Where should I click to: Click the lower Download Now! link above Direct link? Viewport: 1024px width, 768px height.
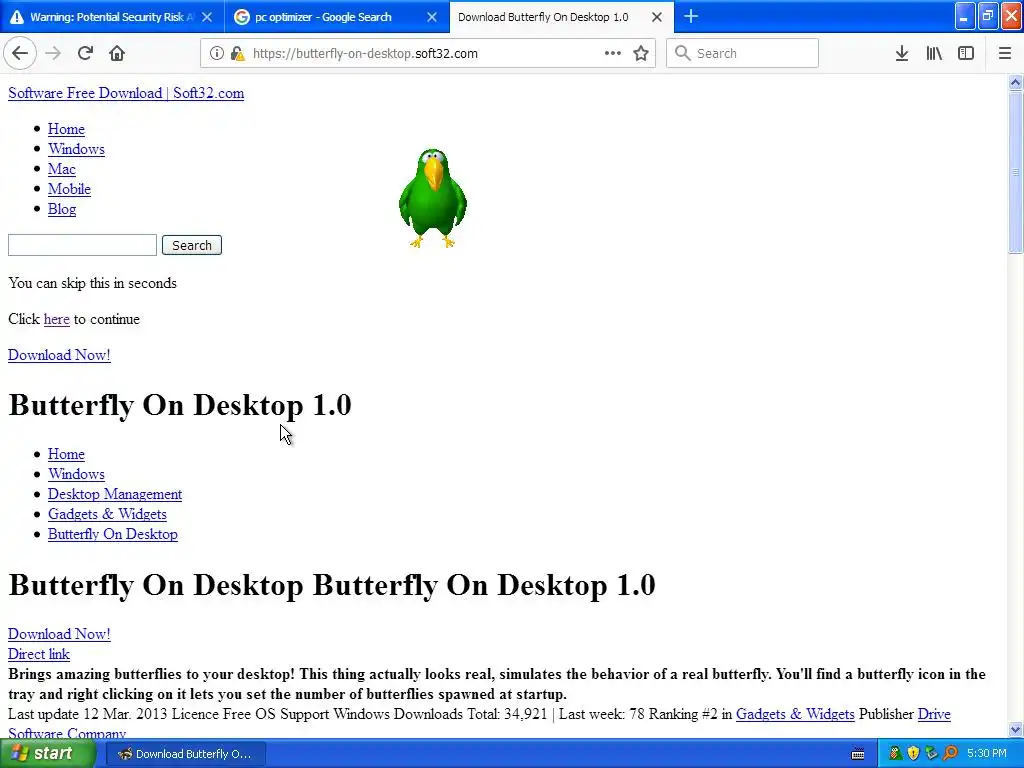[59, 633]
